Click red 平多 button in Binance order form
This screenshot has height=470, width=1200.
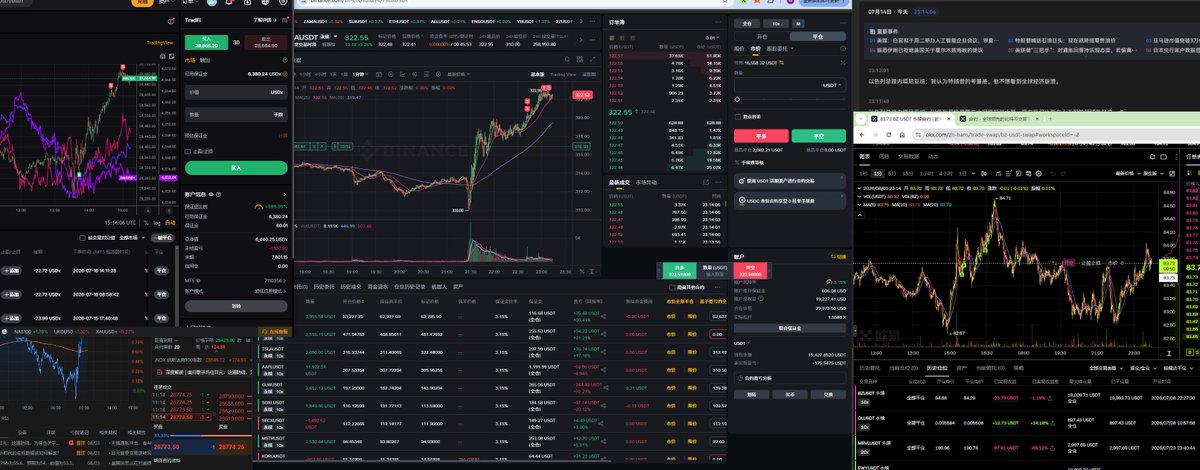click(x=759, y=136)
